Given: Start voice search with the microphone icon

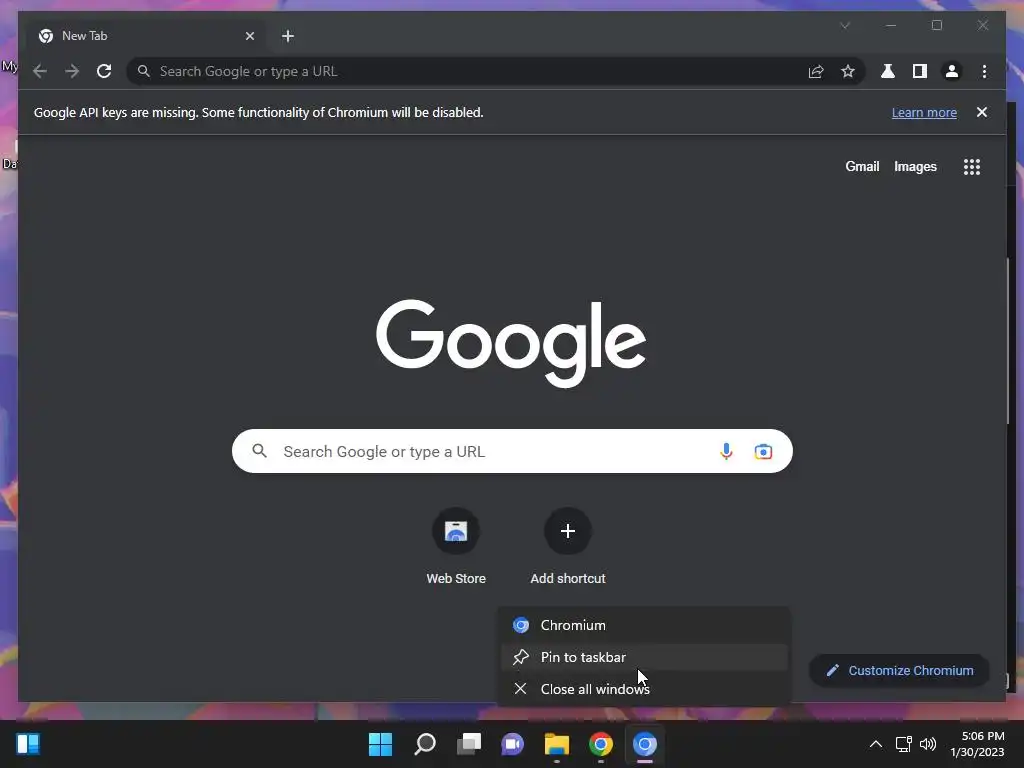Looking at the screenshot, I should (726, 451).
